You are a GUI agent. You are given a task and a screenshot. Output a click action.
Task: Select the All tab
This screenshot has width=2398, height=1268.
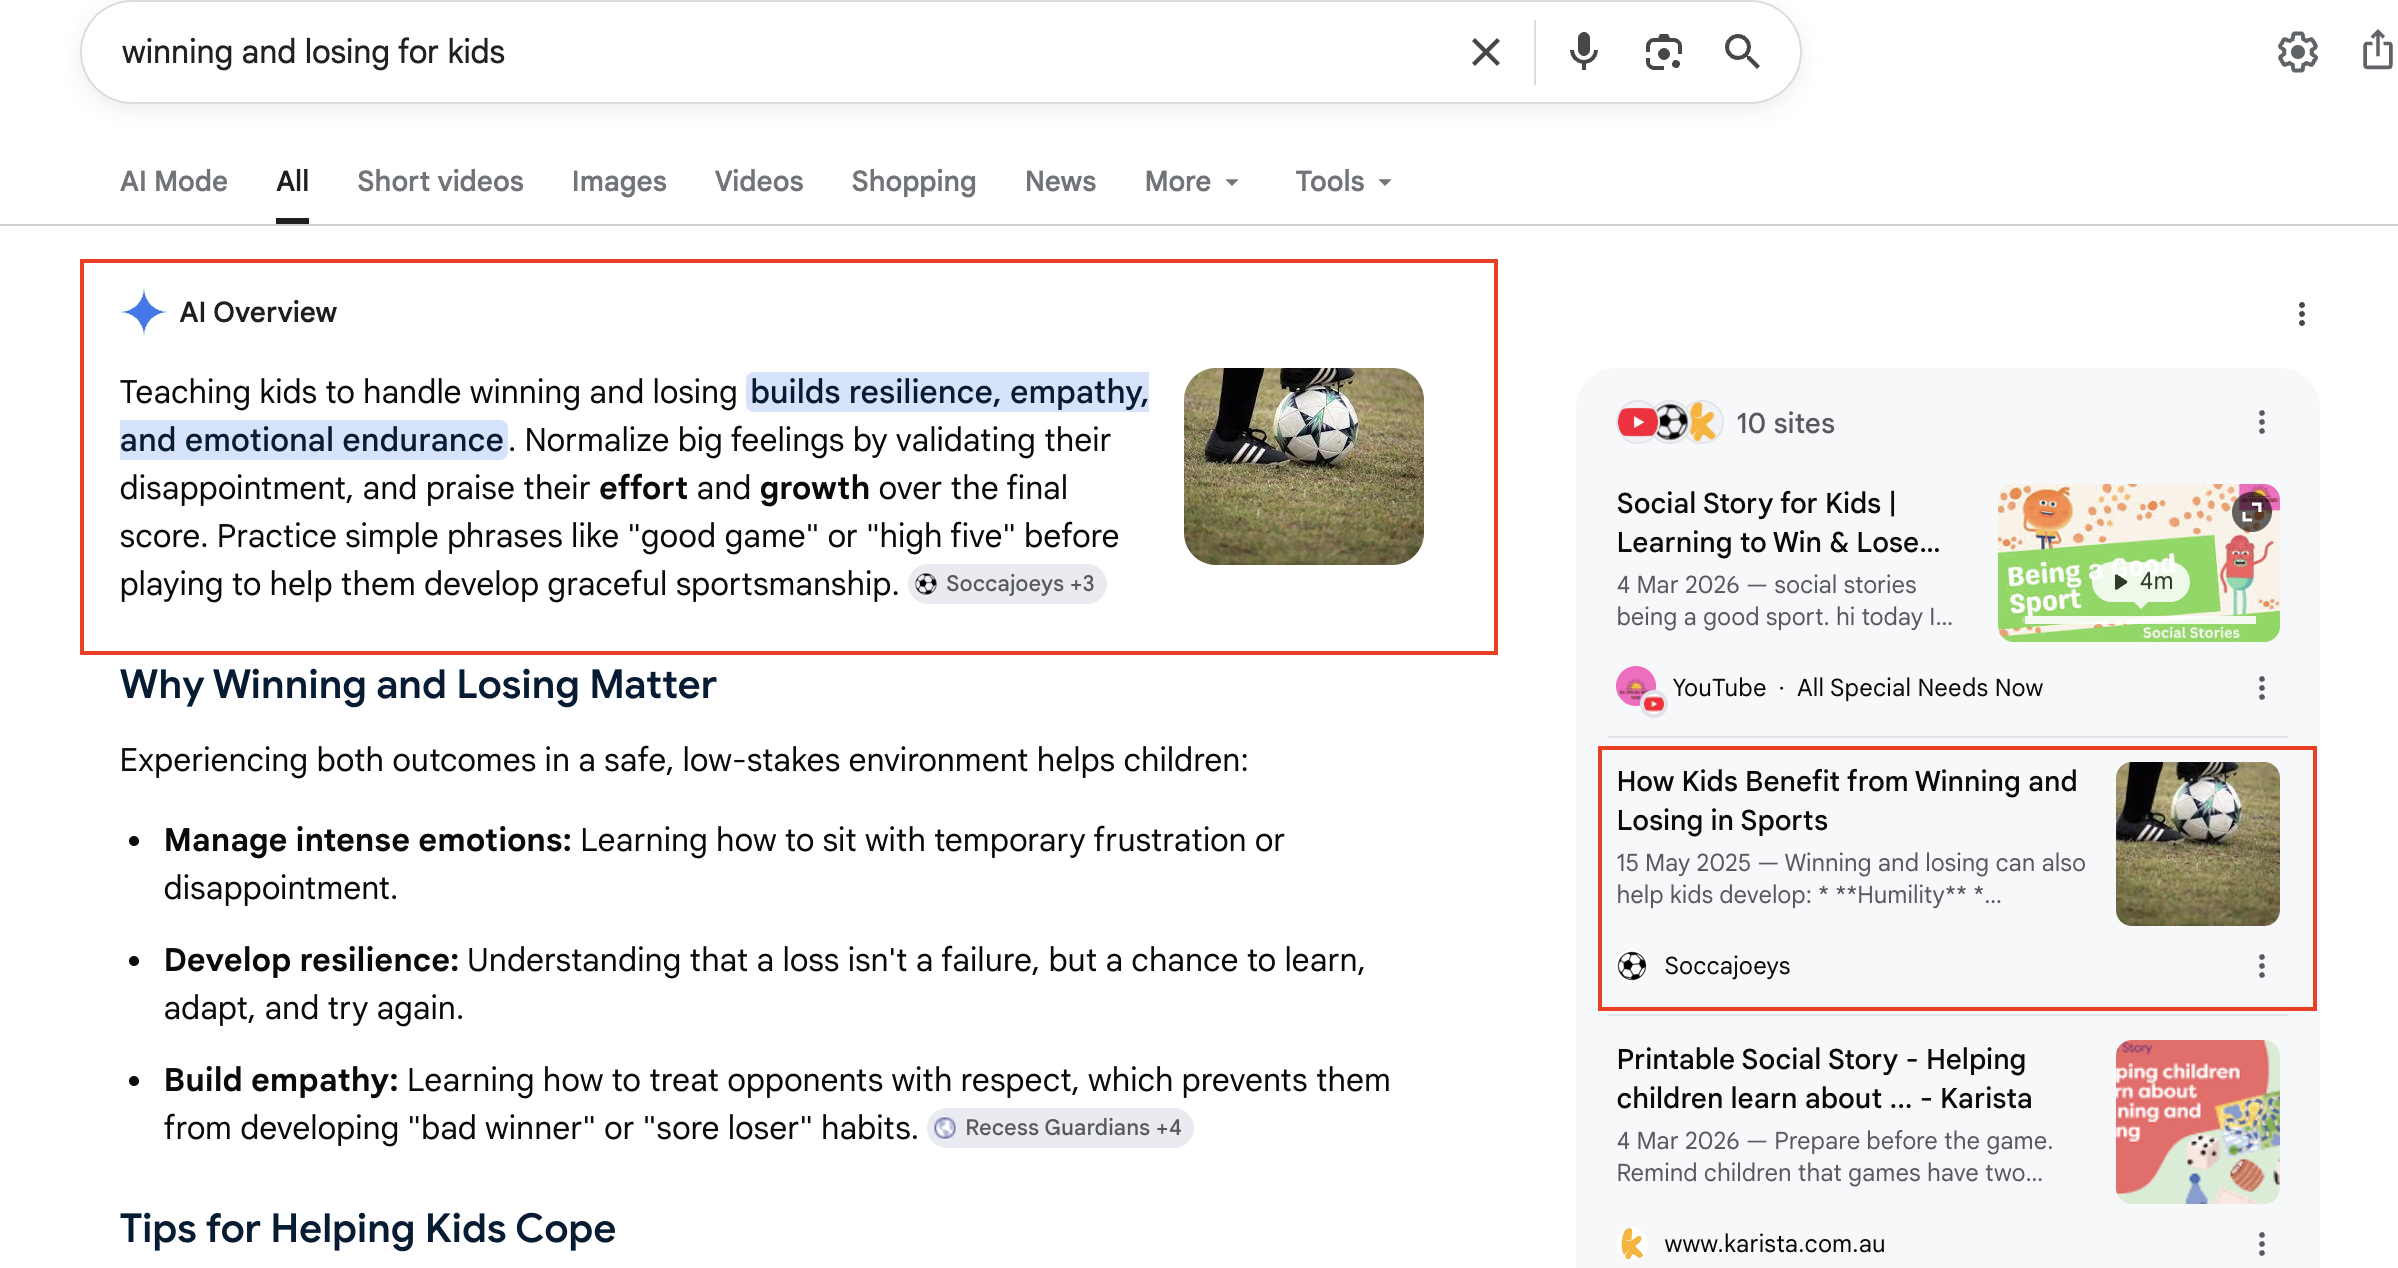[292, 181]
